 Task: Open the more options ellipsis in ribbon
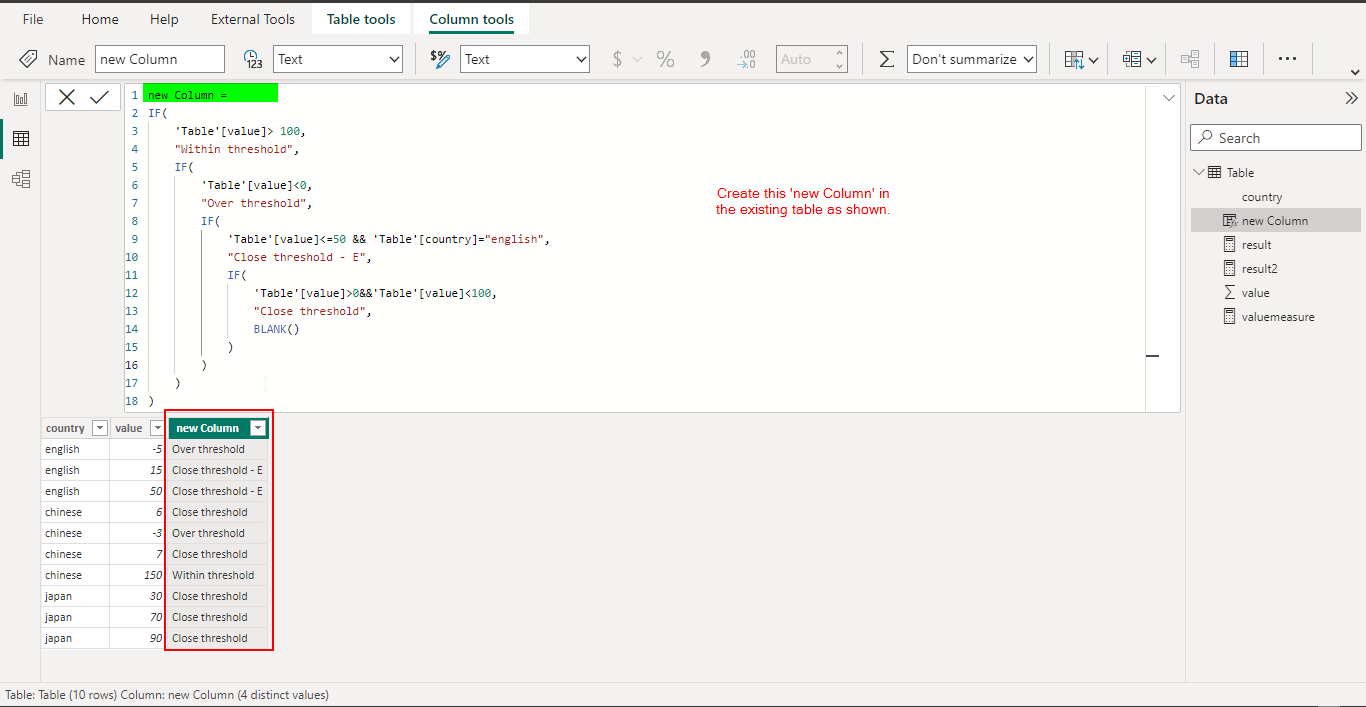click(x=1288, y=59)
